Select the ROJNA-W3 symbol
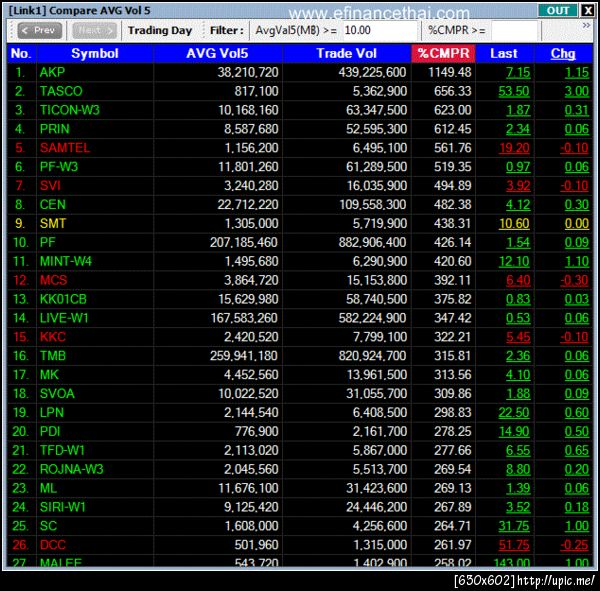 (72, 469)
